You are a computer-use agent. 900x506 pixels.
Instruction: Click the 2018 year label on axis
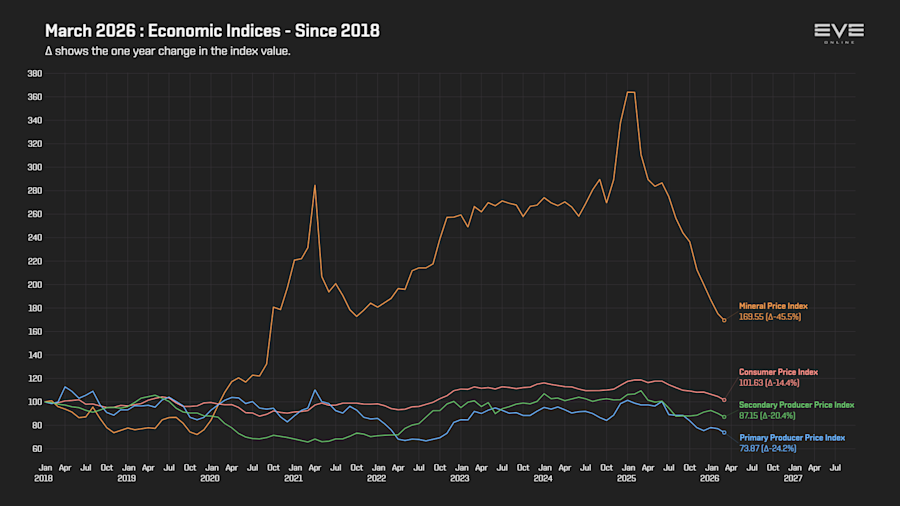(x=44, y=478)
